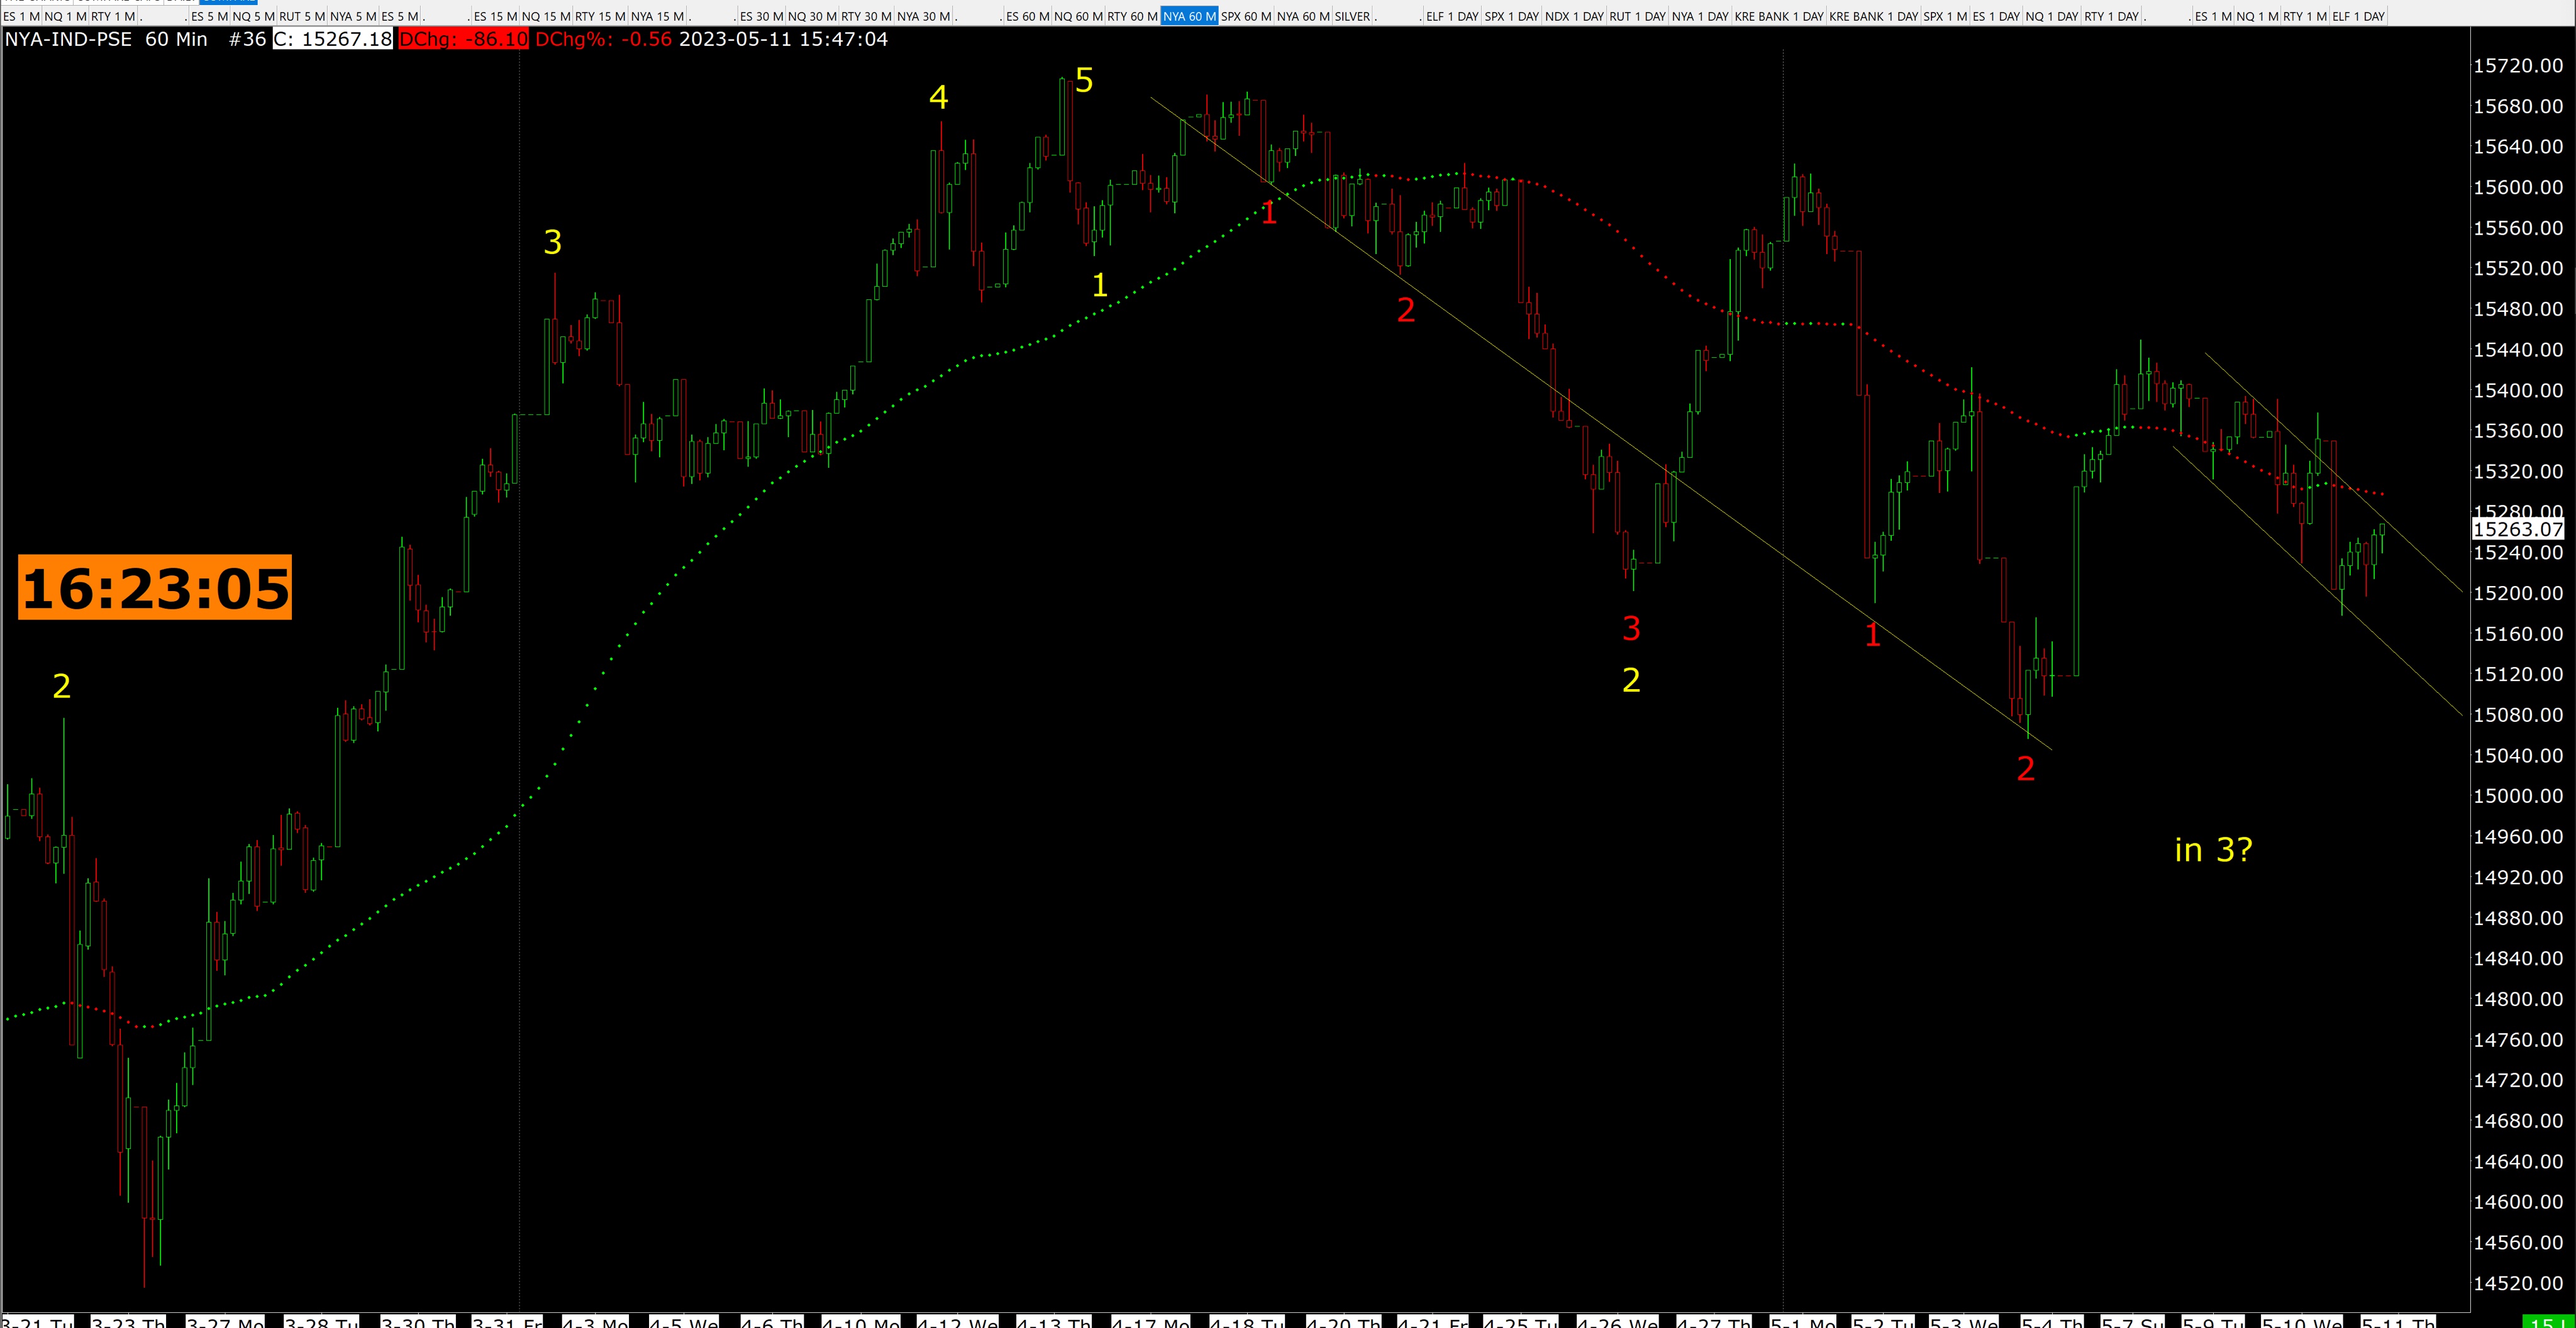Open the NYA 1 DAY tab
Viewport: 2576px width, 1328px height.
pyautogui.click(x=1700, y=16)
